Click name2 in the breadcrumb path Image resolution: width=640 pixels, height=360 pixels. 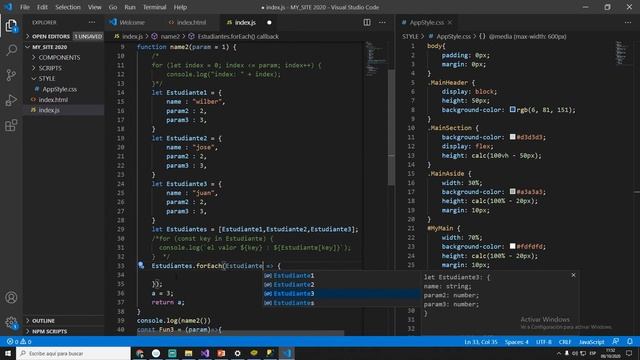click(170, 36)
